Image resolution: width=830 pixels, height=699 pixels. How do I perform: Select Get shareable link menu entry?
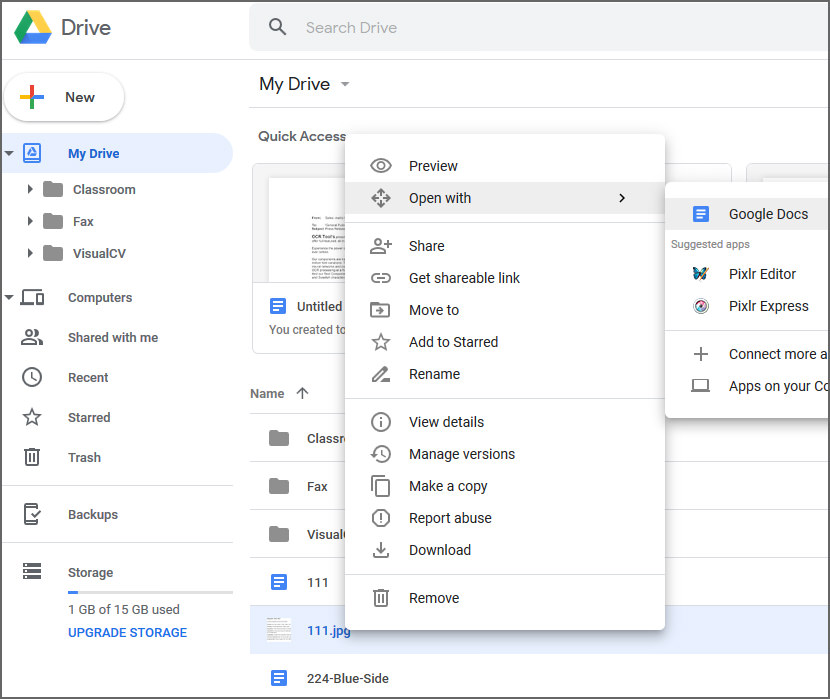pos(464,278)
